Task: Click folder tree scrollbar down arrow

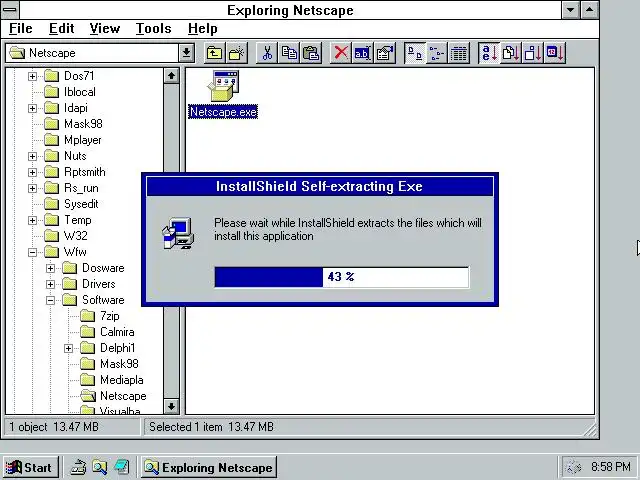Action: 171,406
